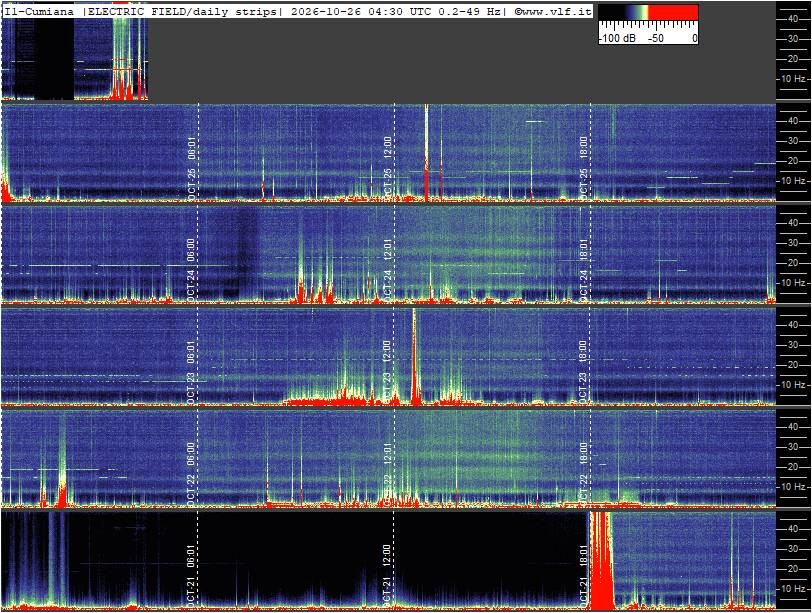
Task: Choose the OCT-22 12:01 time marker
Action: point(387,474)
